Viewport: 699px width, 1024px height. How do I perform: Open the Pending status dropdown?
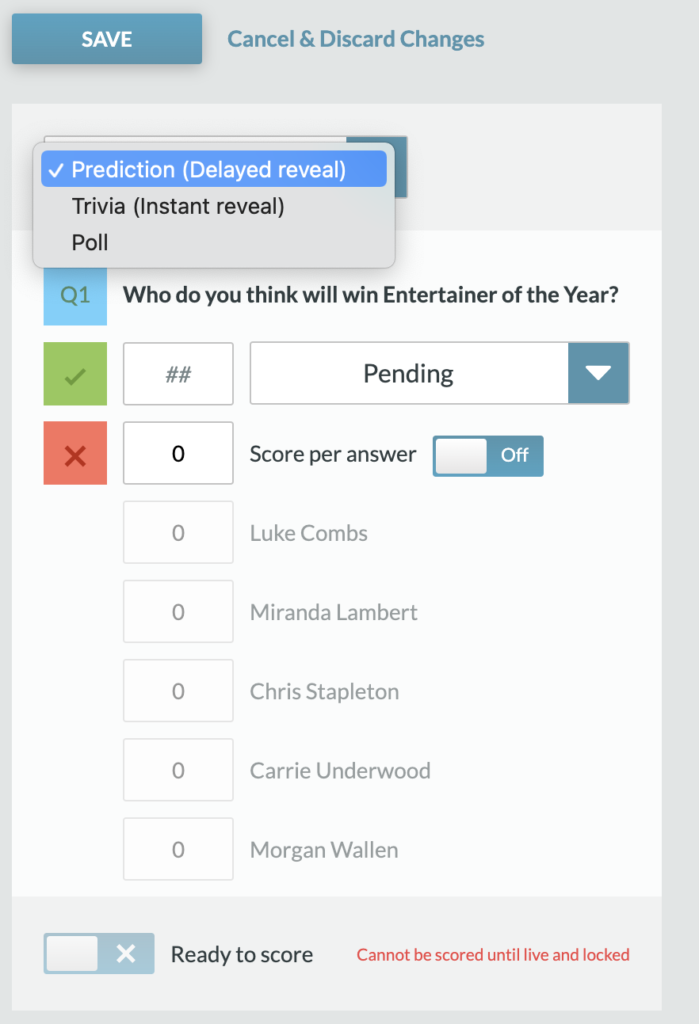(440, 373)
